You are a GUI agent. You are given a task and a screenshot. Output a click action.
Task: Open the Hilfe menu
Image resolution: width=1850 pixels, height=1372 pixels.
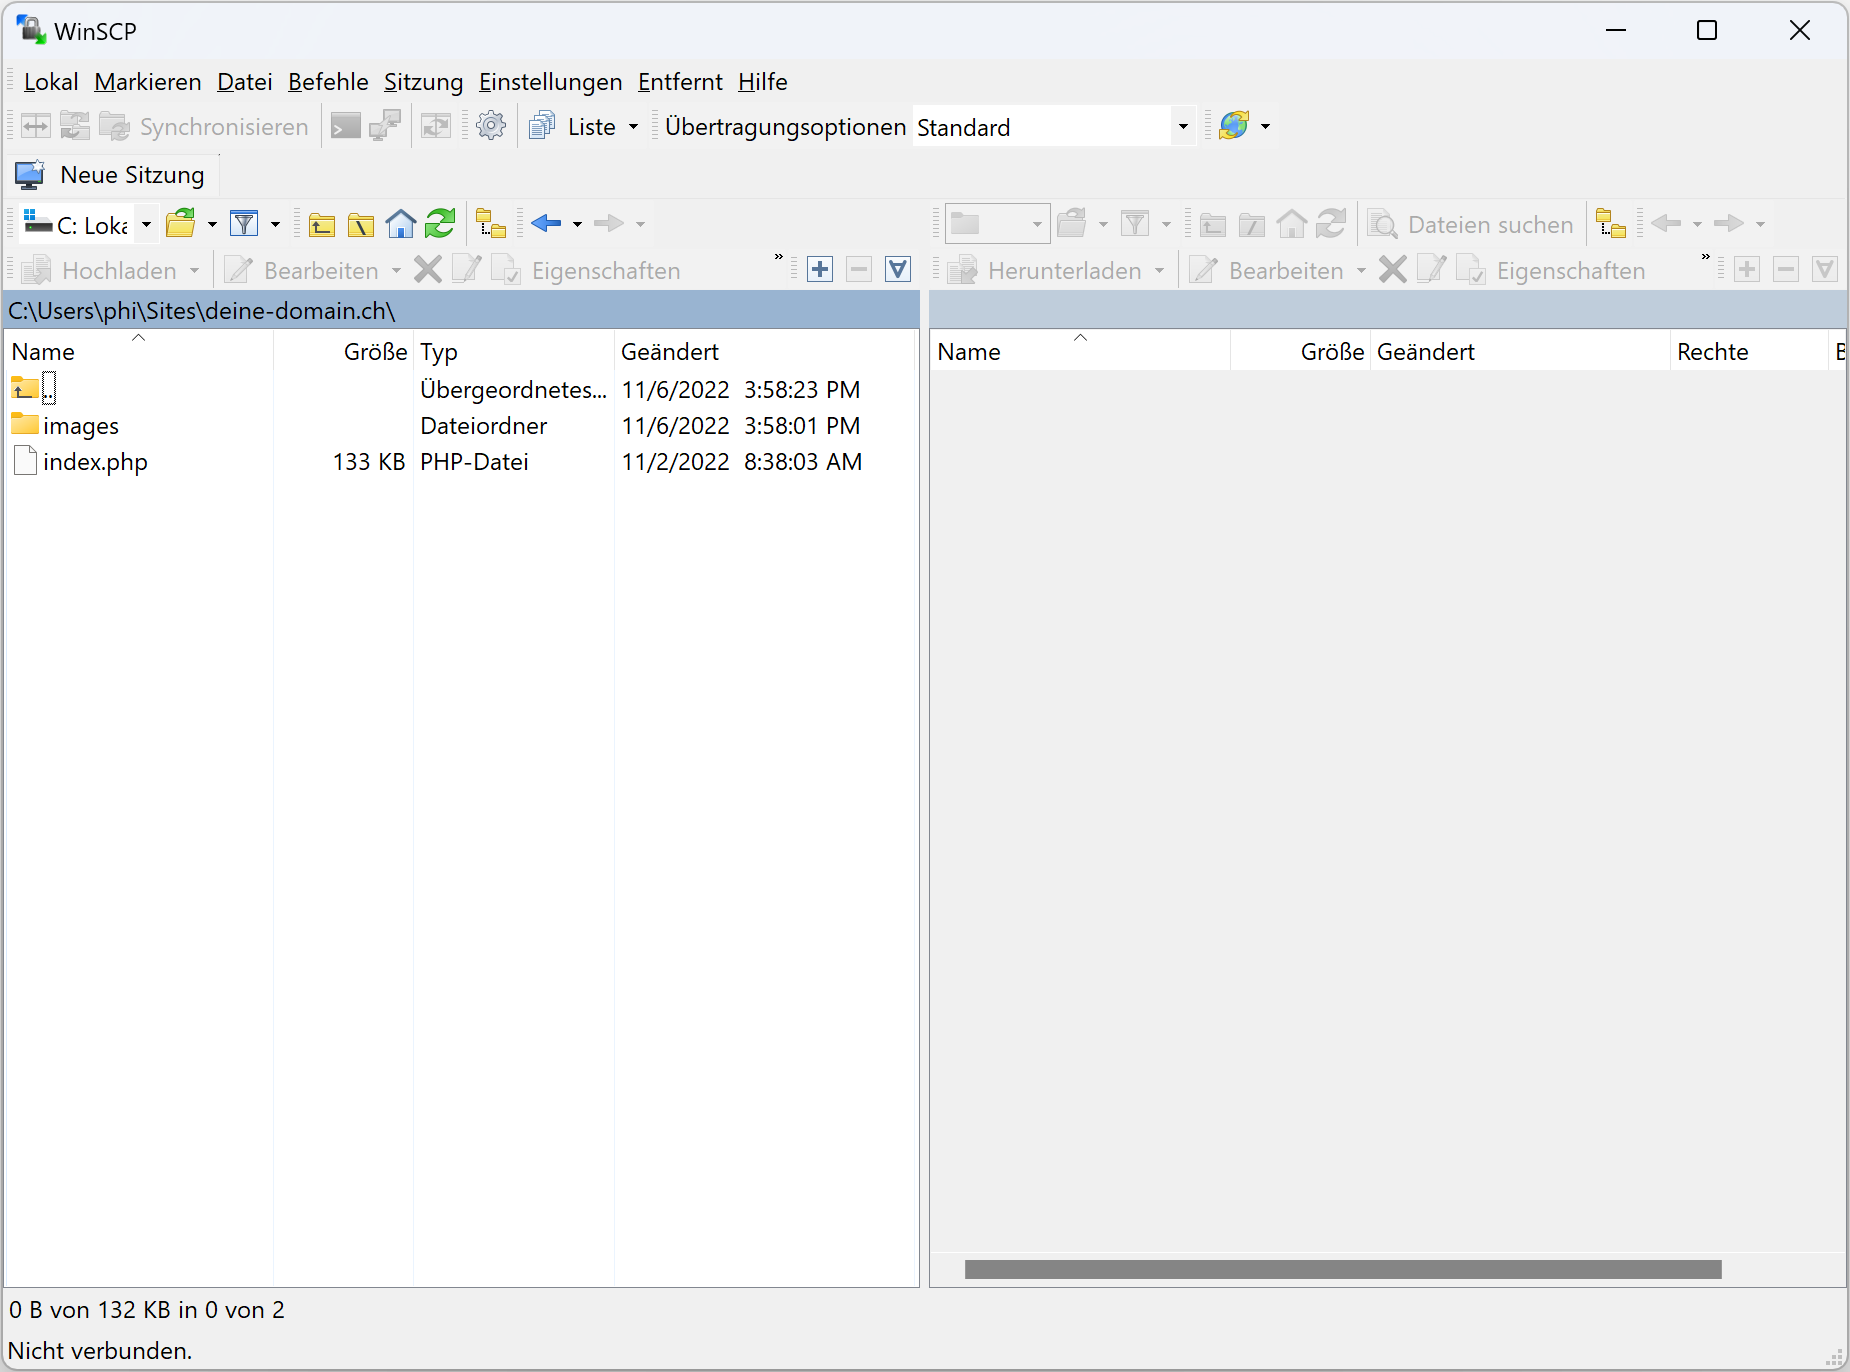[763, 82]
